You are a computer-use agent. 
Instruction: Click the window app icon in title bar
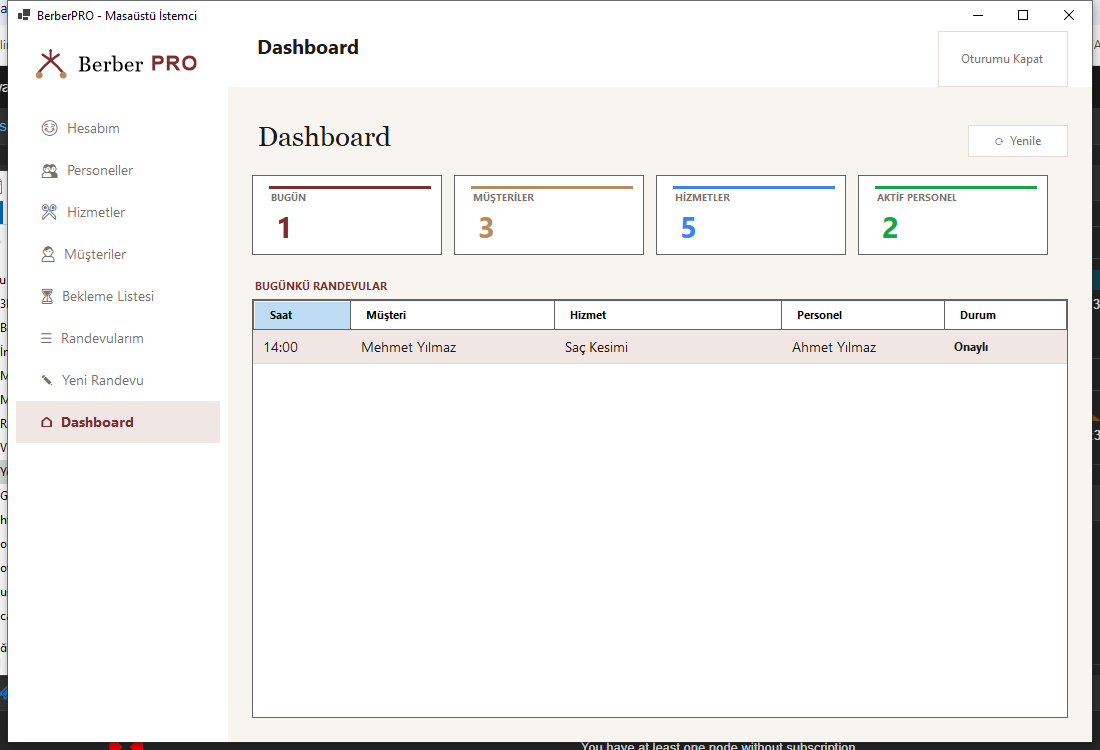click(24, 15)
